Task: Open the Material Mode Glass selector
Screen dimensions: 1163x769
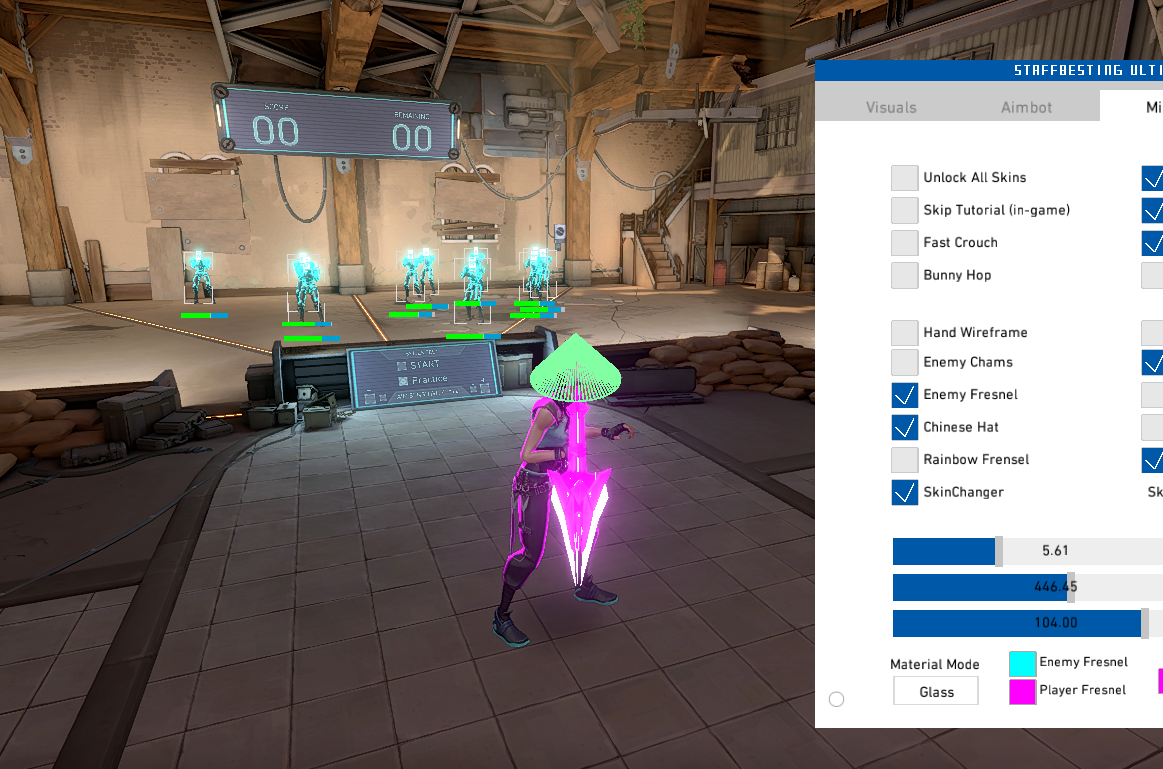Action: [x=935, y=691]
